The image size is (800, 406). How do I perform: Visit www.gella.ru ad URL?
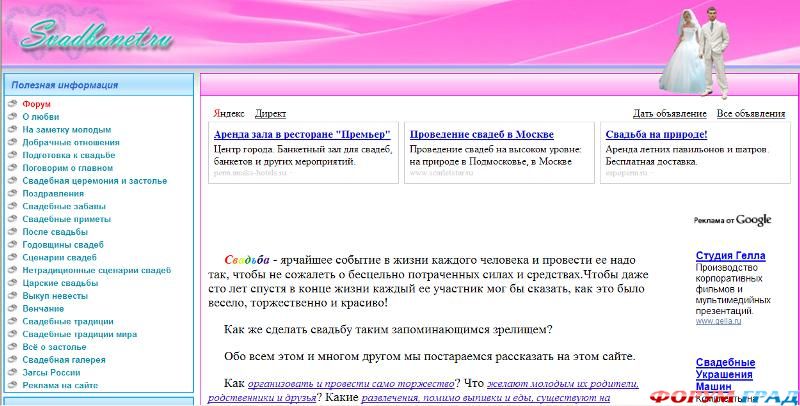[718, 321]
